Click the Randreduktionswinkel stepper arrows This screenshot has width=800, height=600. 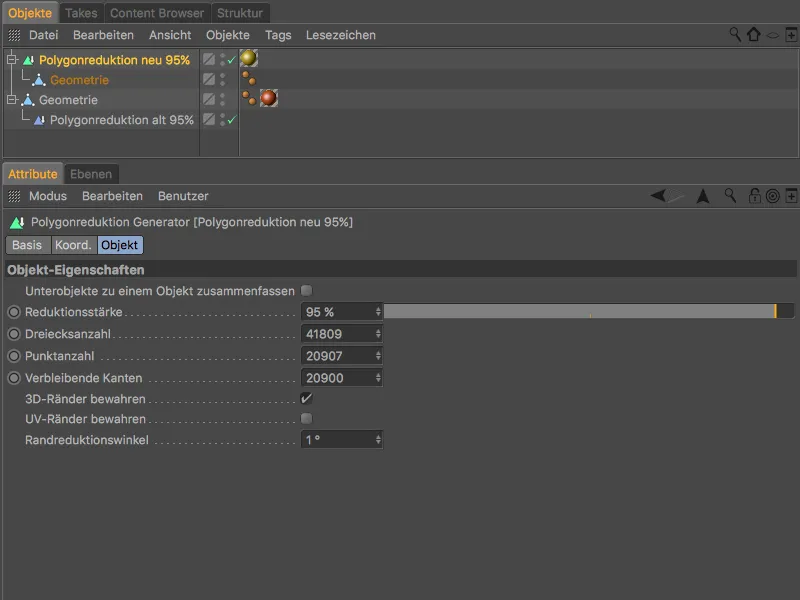(x=378, y=440)
